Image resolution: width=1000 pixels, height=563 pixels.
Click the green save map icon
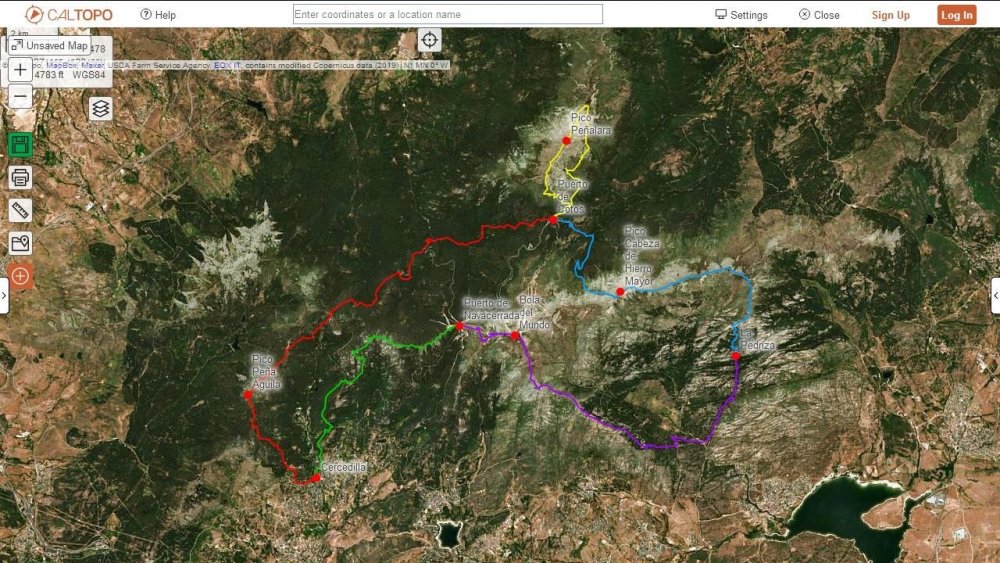[20, 145]
